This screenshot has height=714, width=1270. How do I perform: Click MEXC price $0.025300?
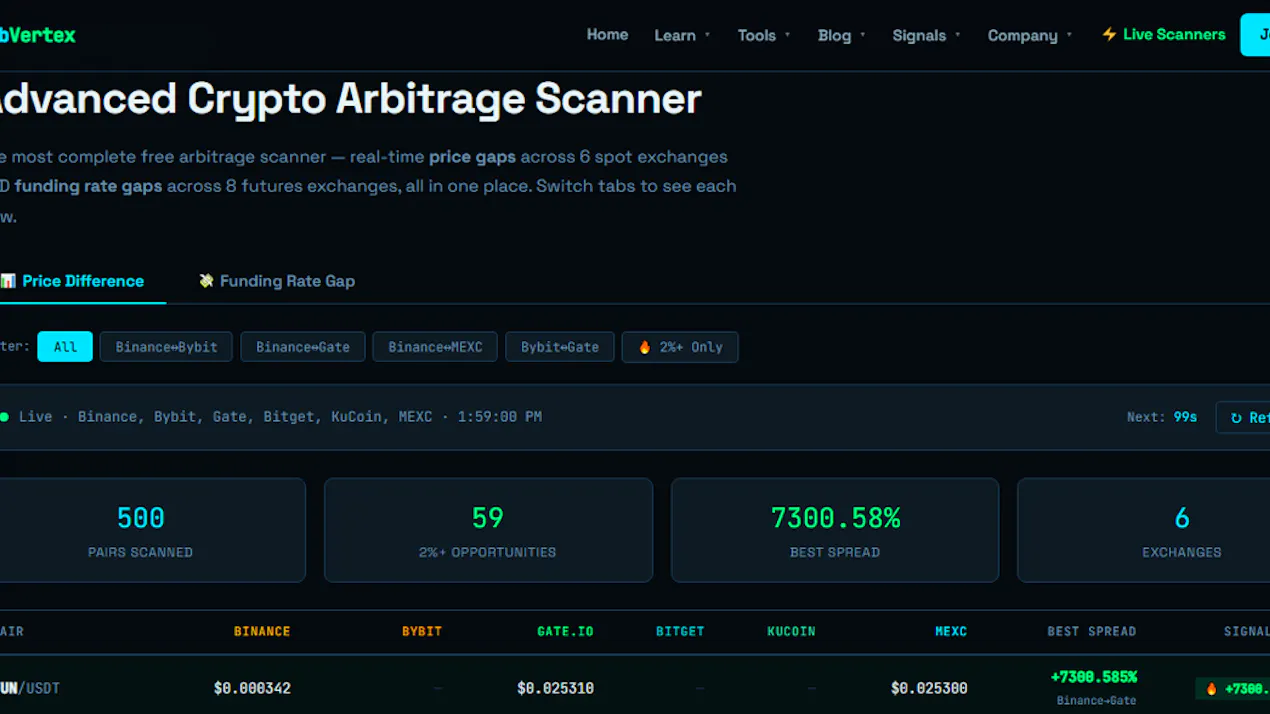pos(929,688)
